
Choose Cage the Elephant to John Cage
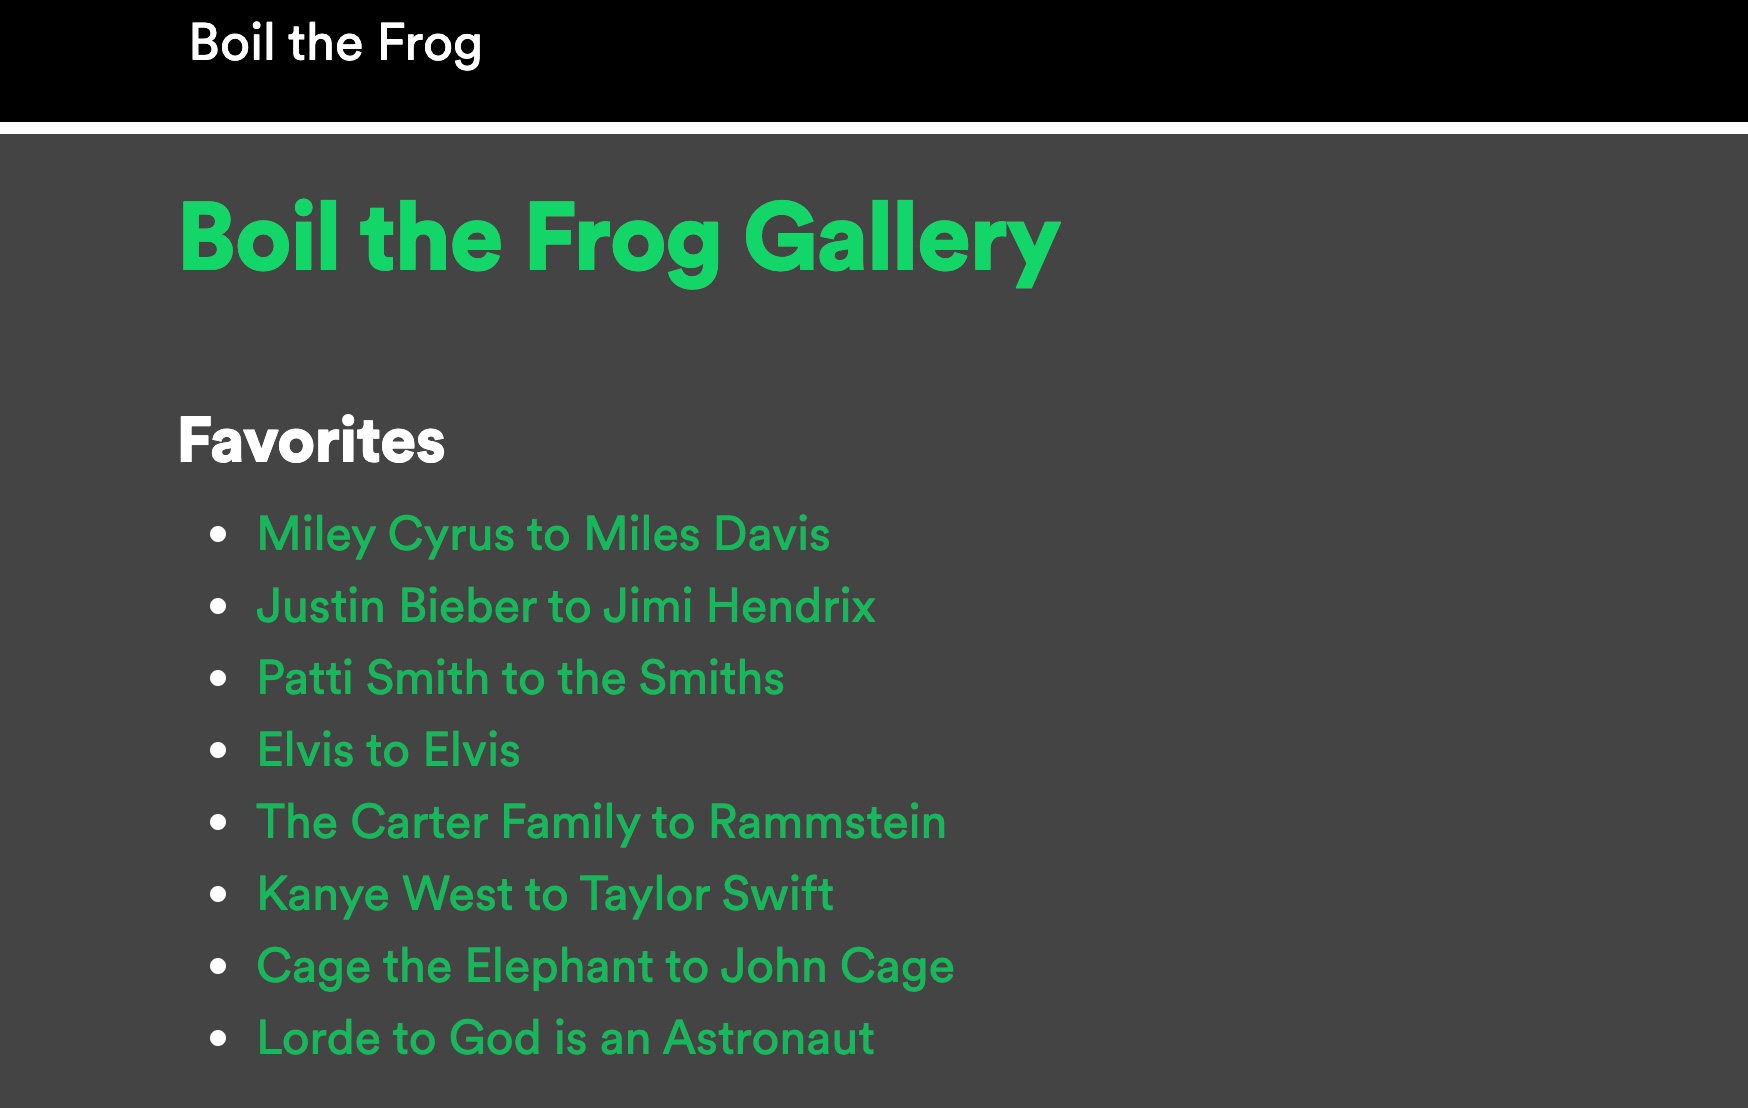605,966
